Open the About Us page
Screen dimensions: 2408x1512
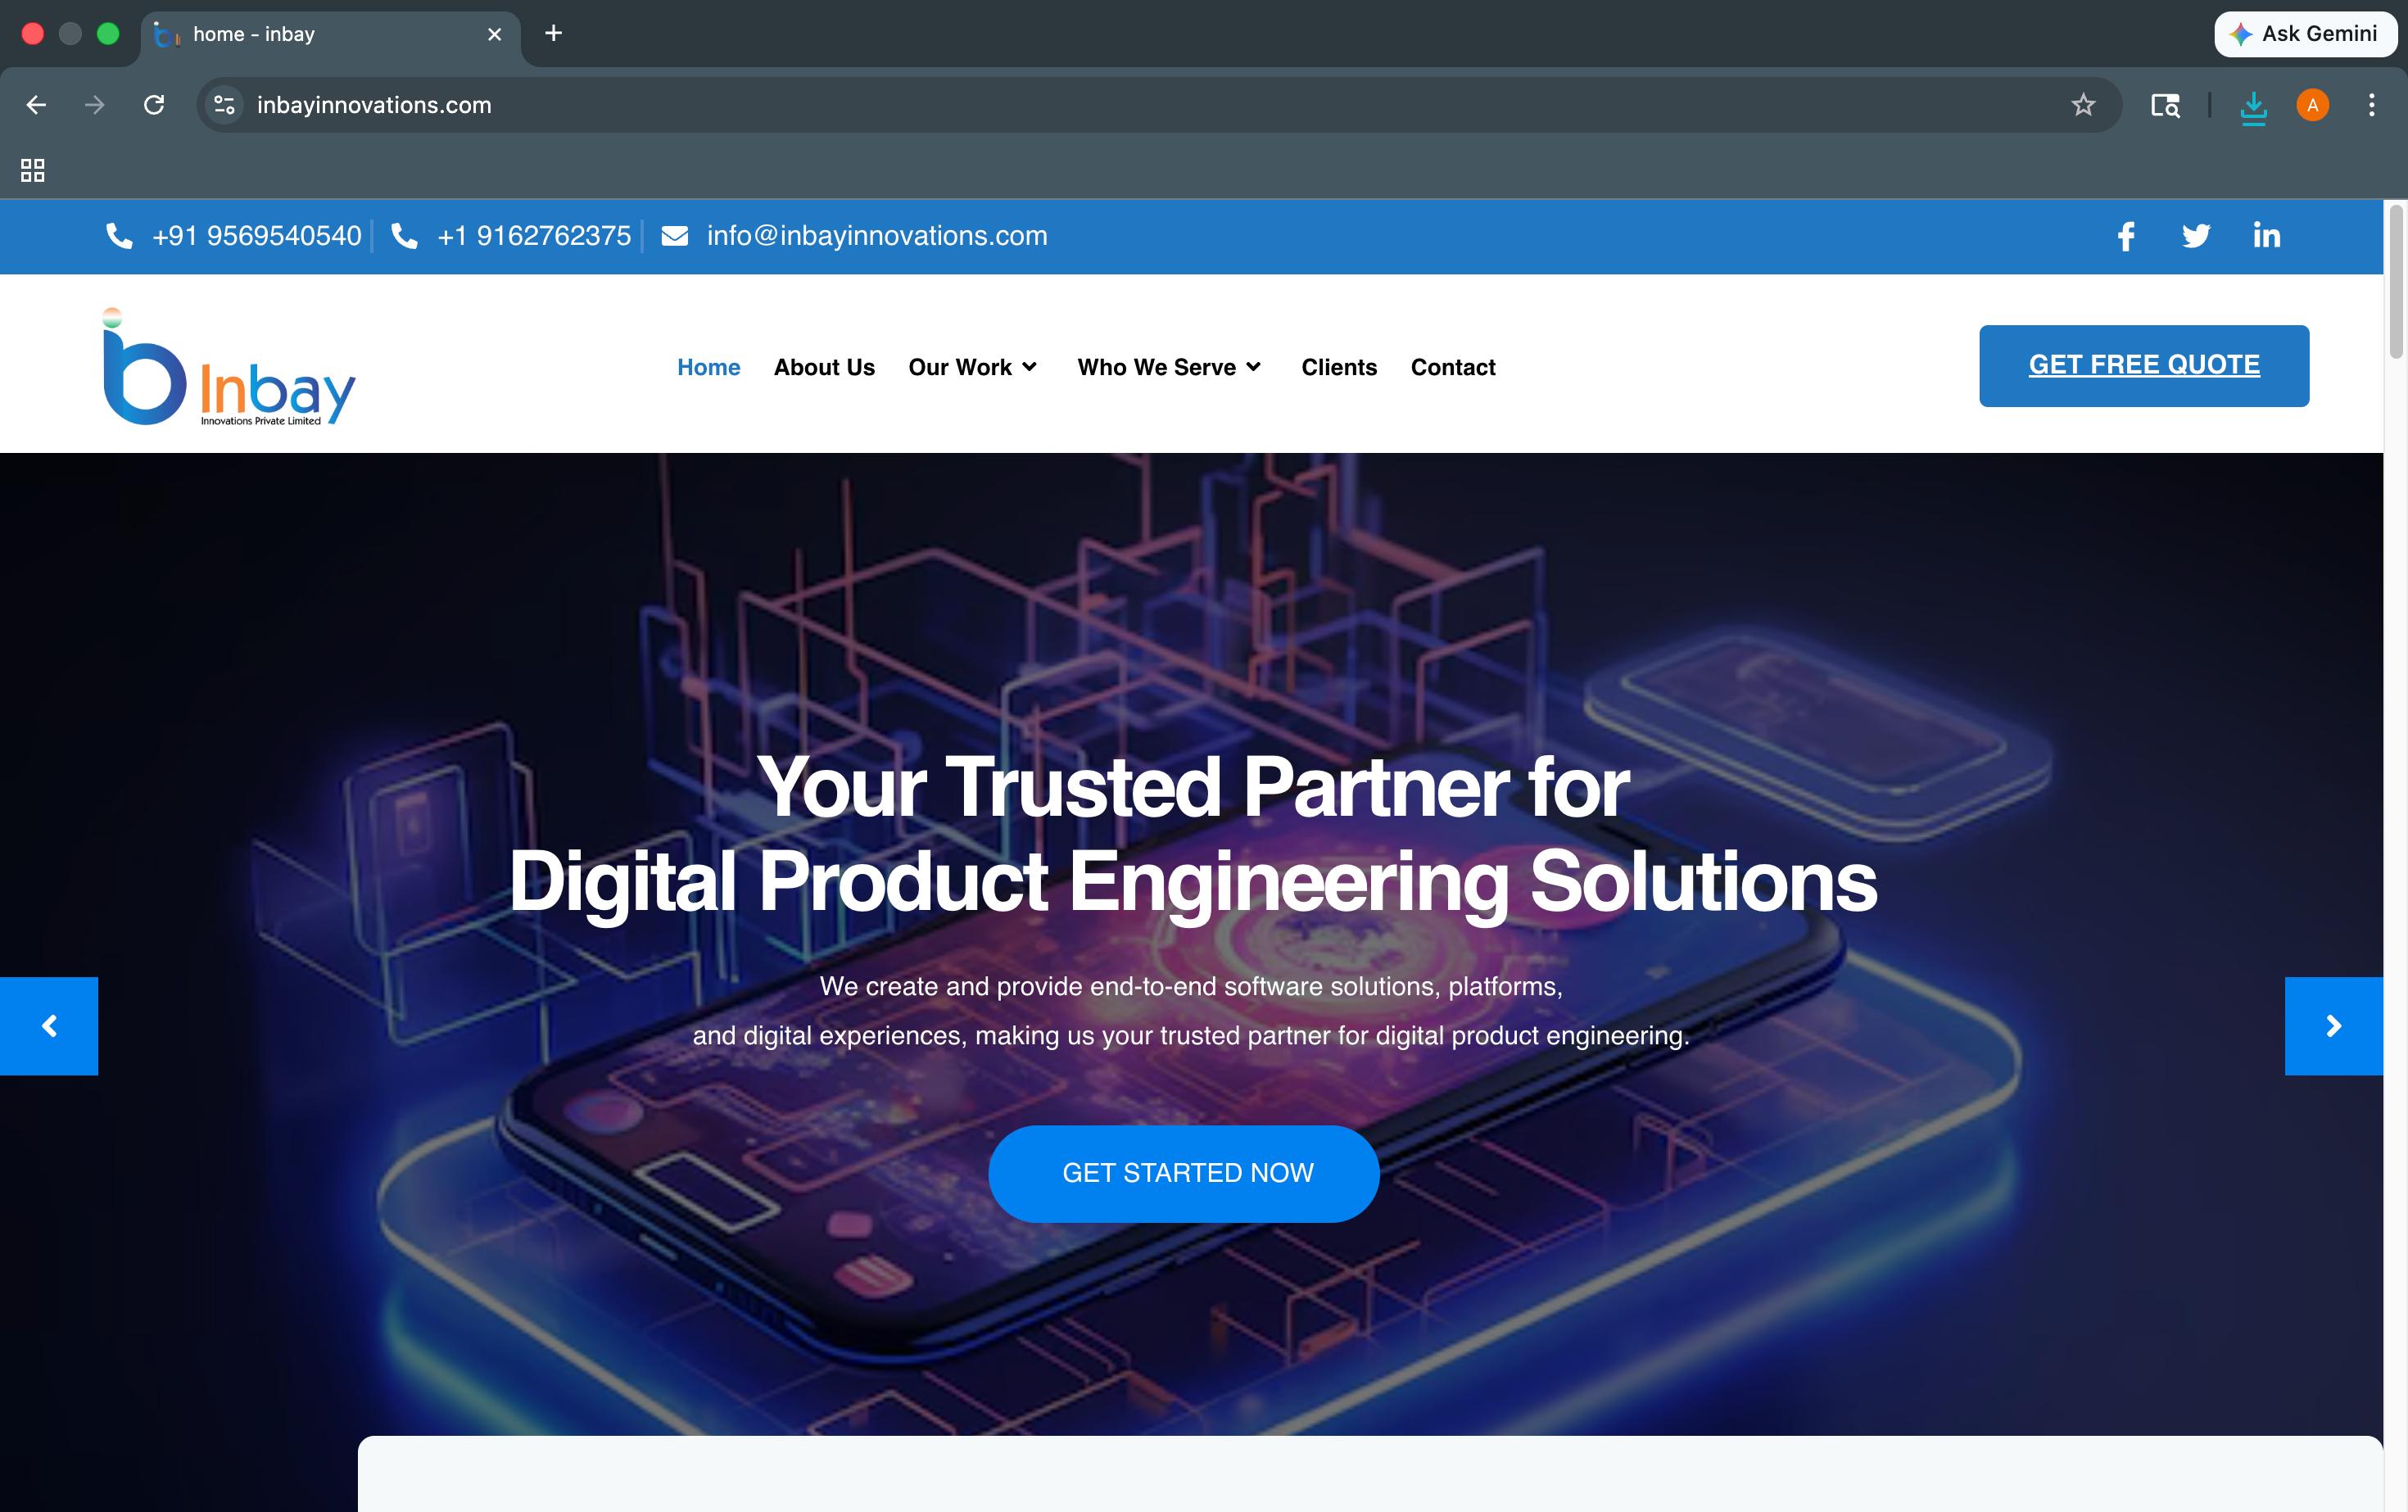point(824,367)
